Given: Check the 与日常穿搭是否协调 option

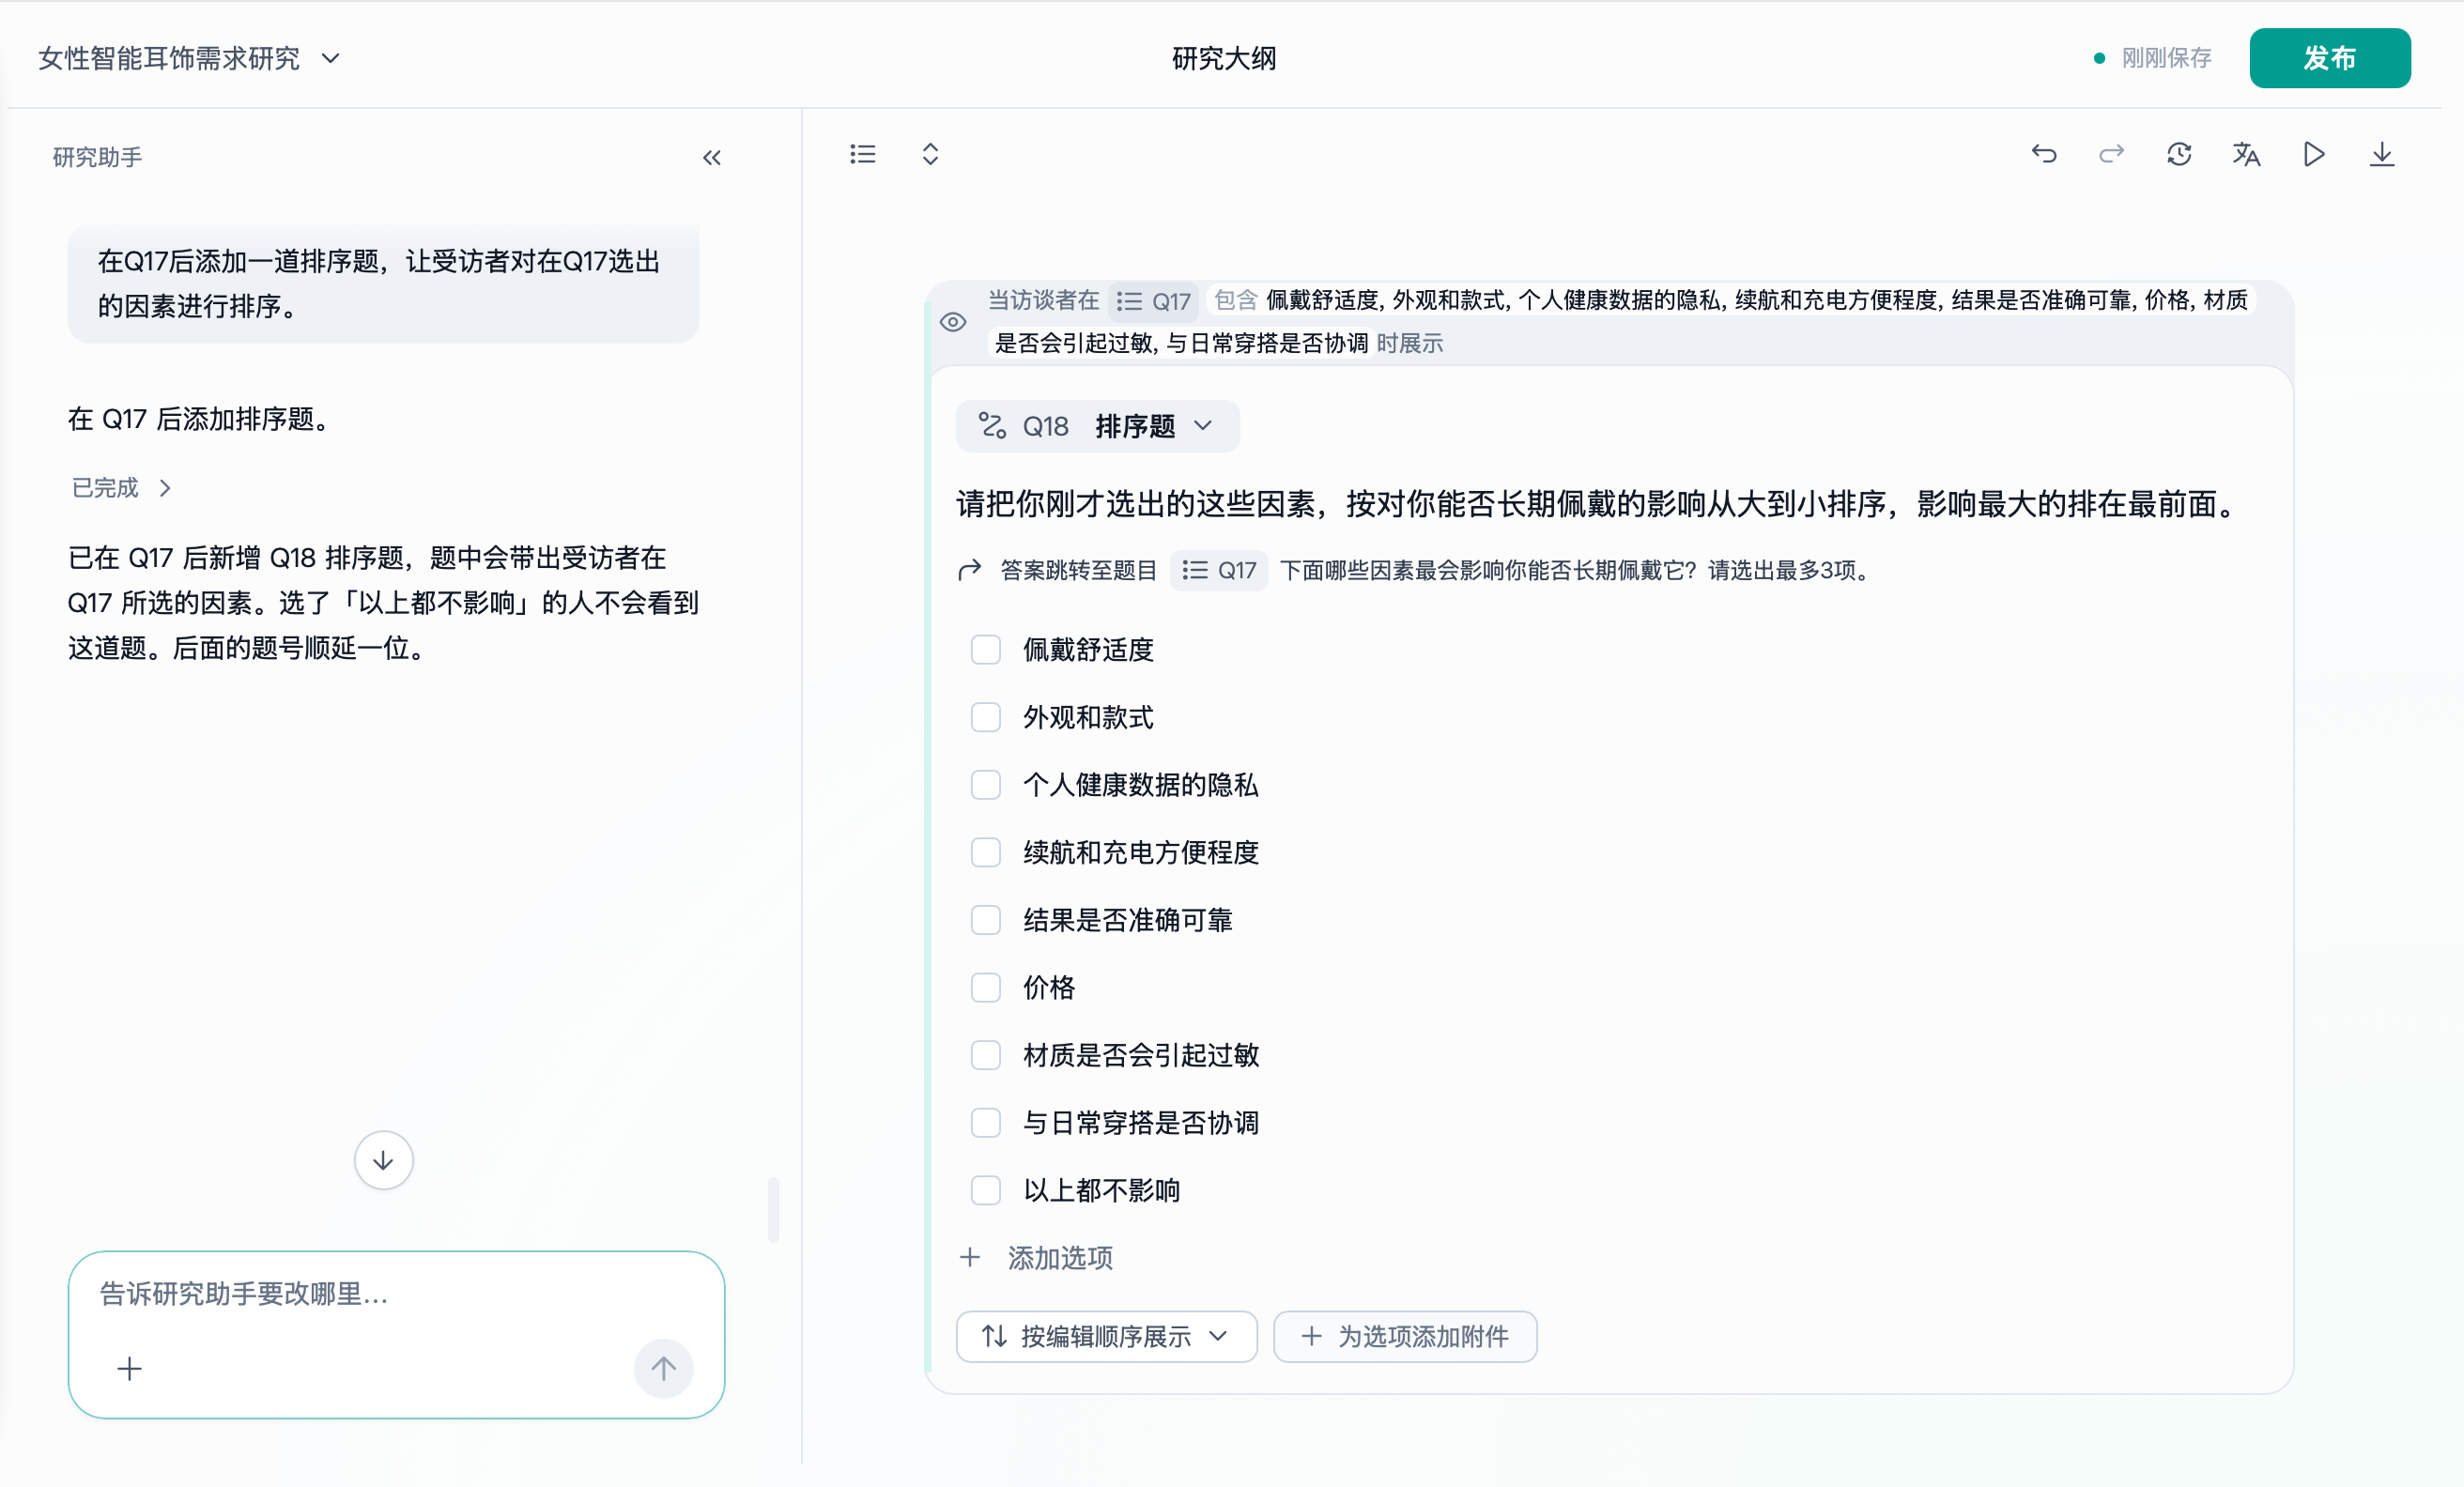Looking at the screenshot, I should [986, 1123].
